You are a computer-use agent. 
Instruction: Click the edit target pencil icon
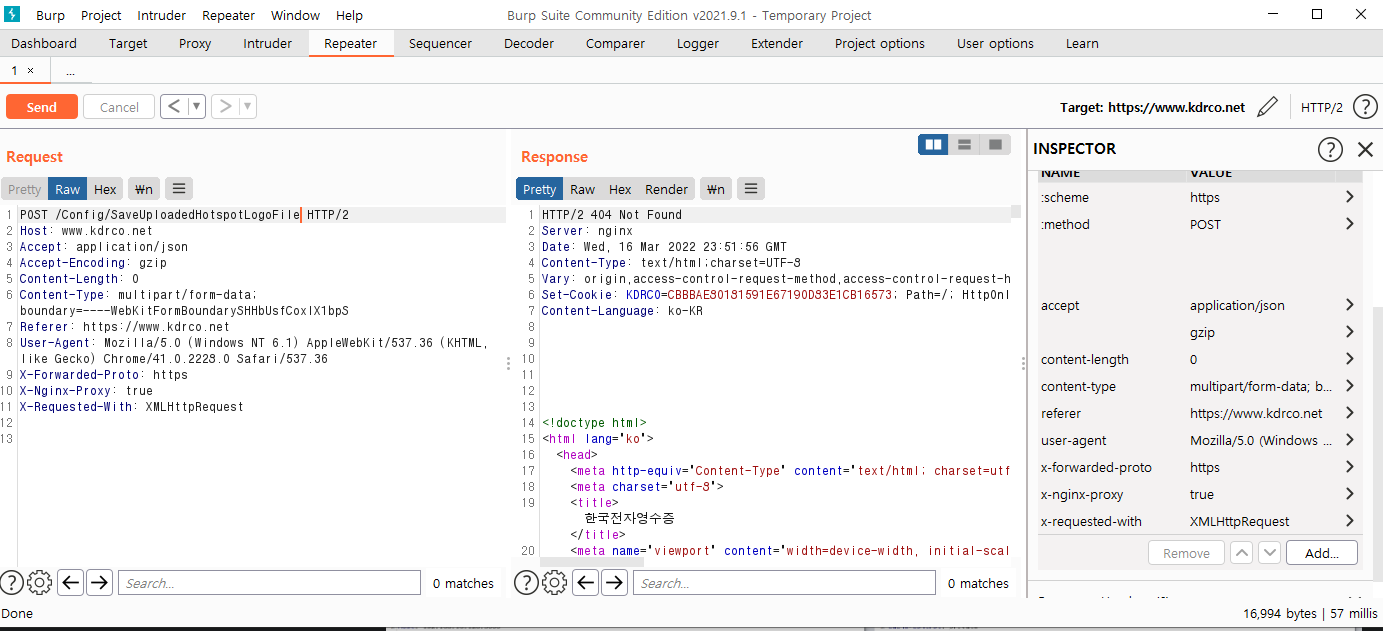1267,107
